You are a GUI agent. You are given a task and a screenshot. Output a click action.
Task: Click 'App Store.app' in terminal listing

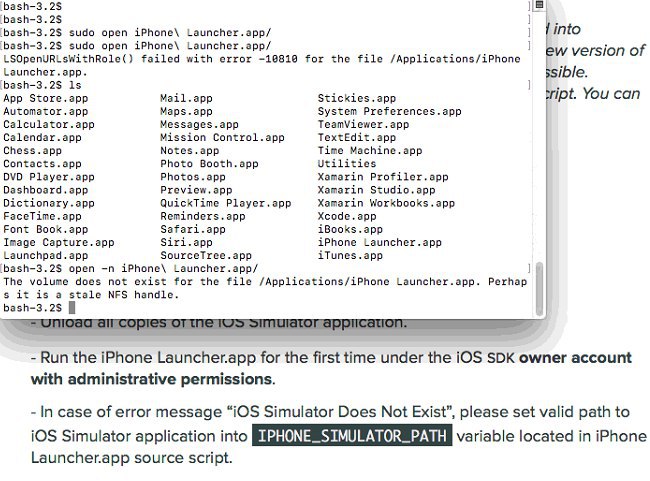[x=46, y=99]
